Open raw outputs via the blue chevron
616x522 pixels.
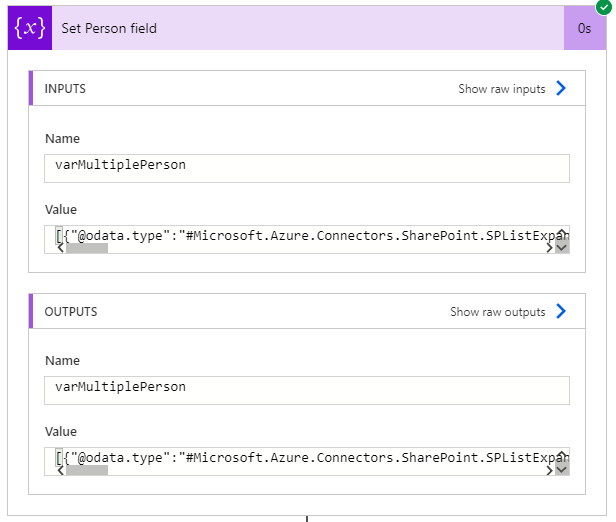pyautogui.click(x=561, y=311)
